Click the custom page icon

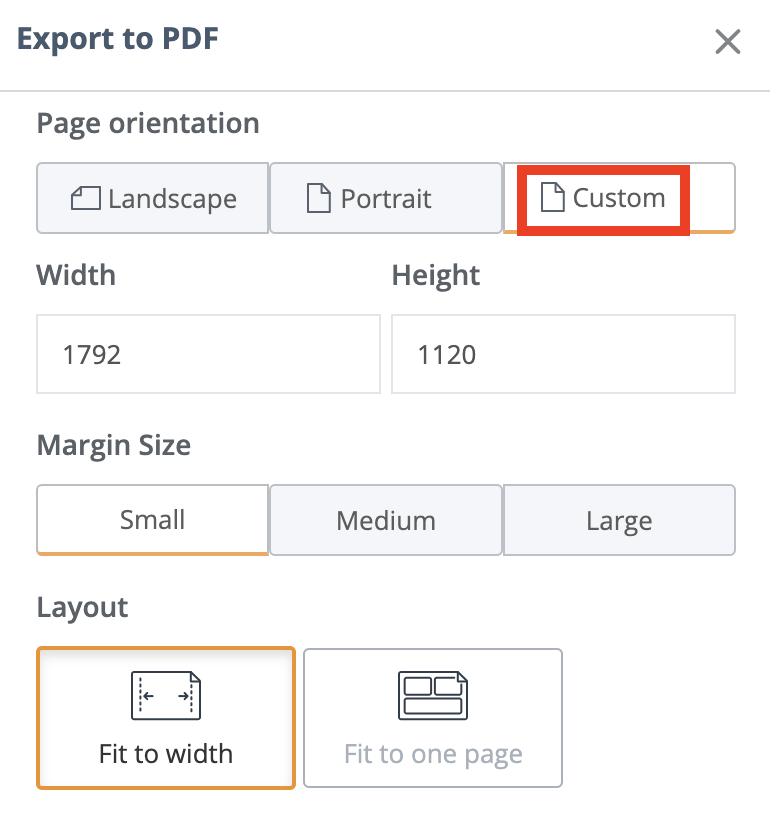553,197
